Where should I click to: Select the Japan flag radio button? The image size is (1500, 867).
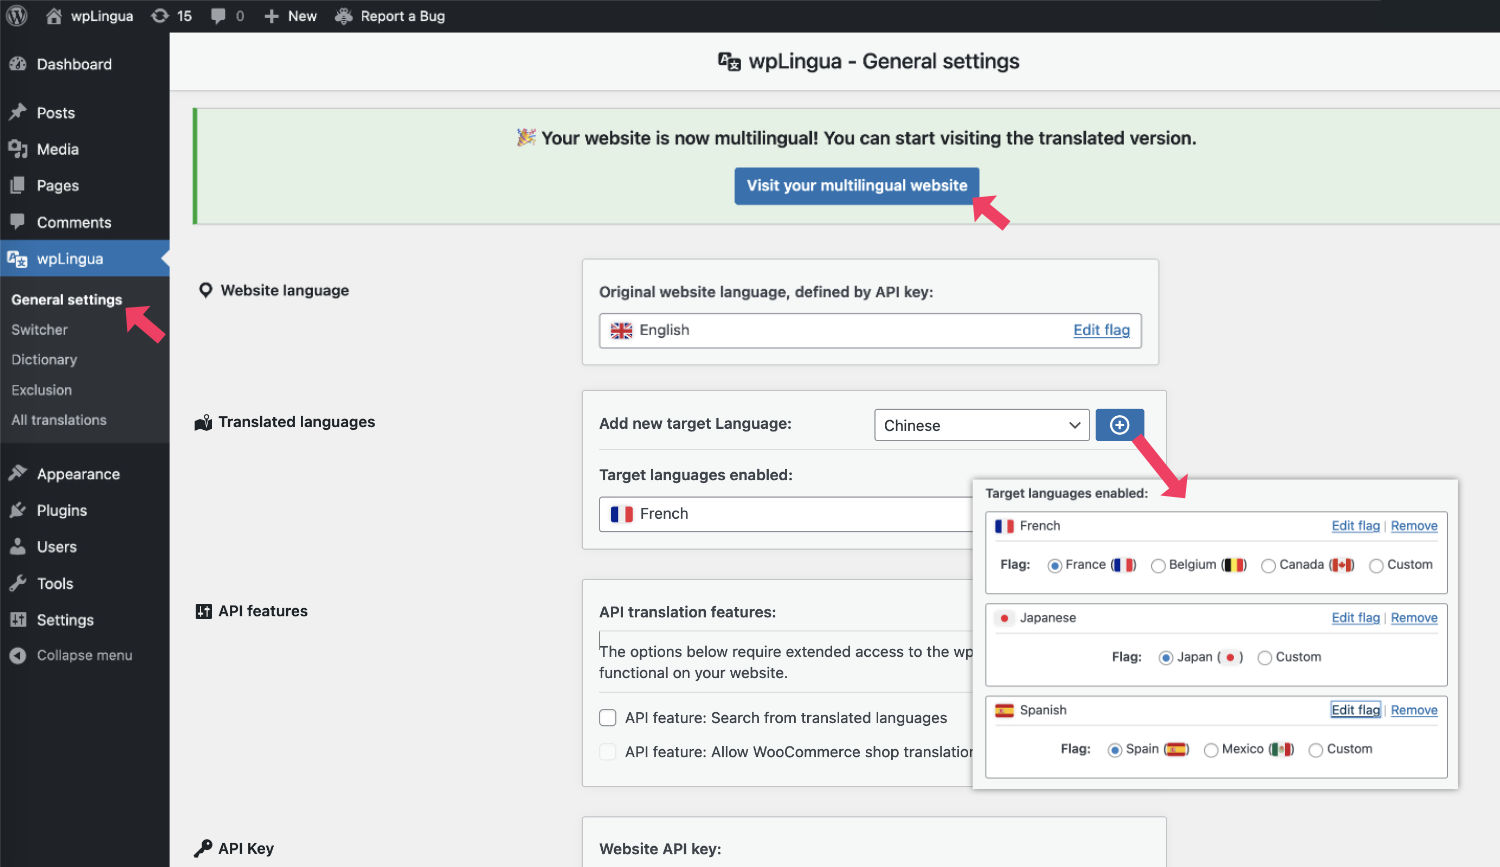[1166, 658]
